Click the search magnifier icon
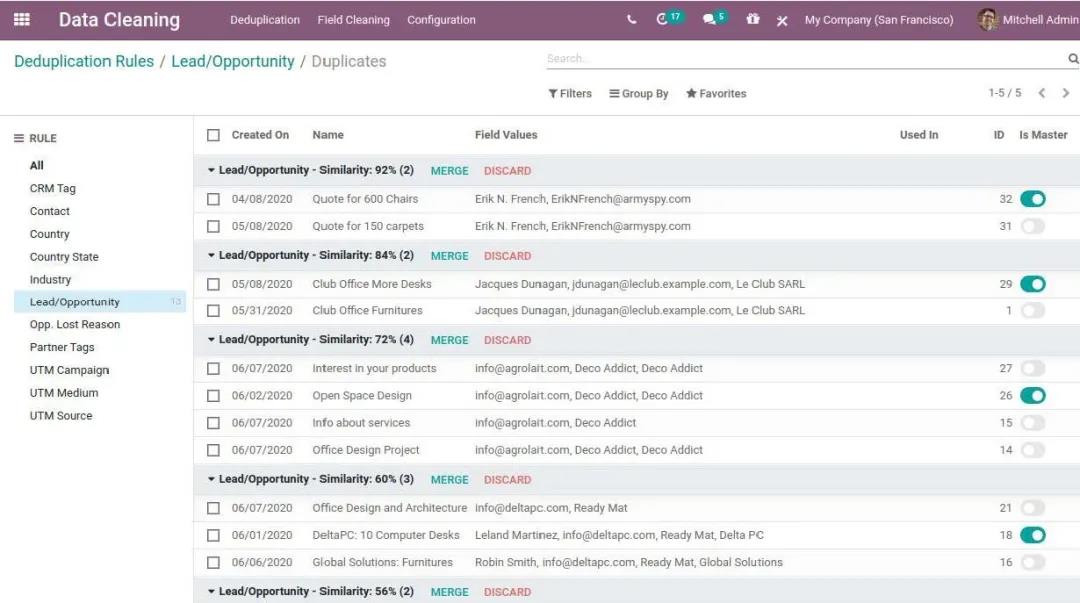The height and width of the screenshot is (603, 1080). 1073,59
